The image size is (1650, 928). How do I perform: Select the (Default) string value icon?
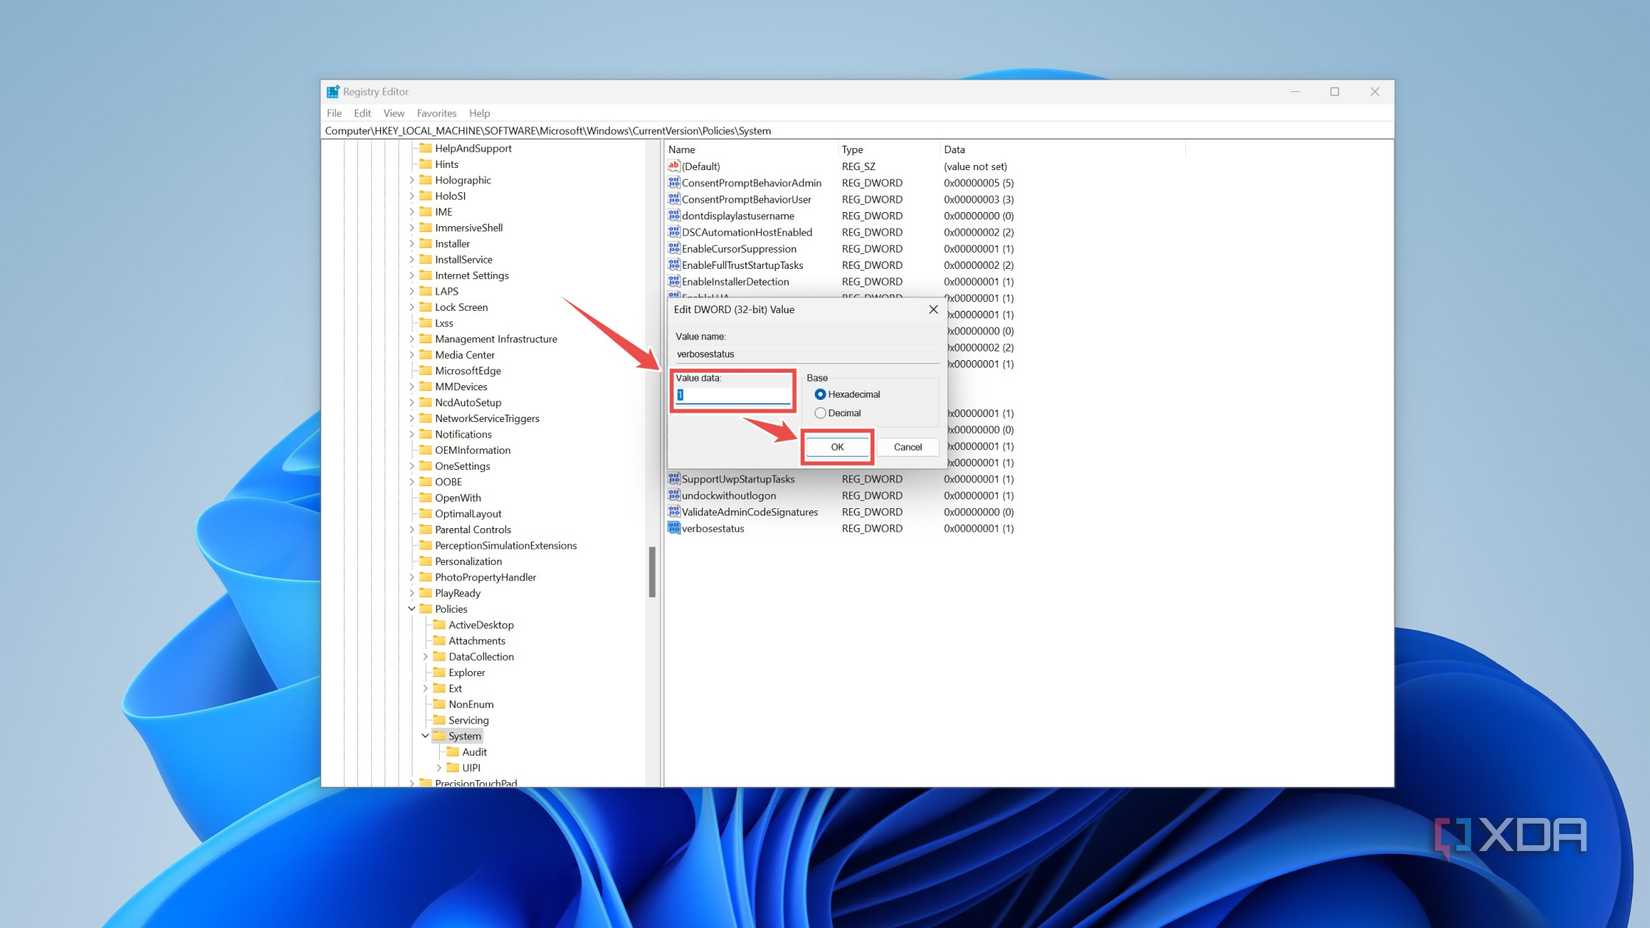[674, 166]
